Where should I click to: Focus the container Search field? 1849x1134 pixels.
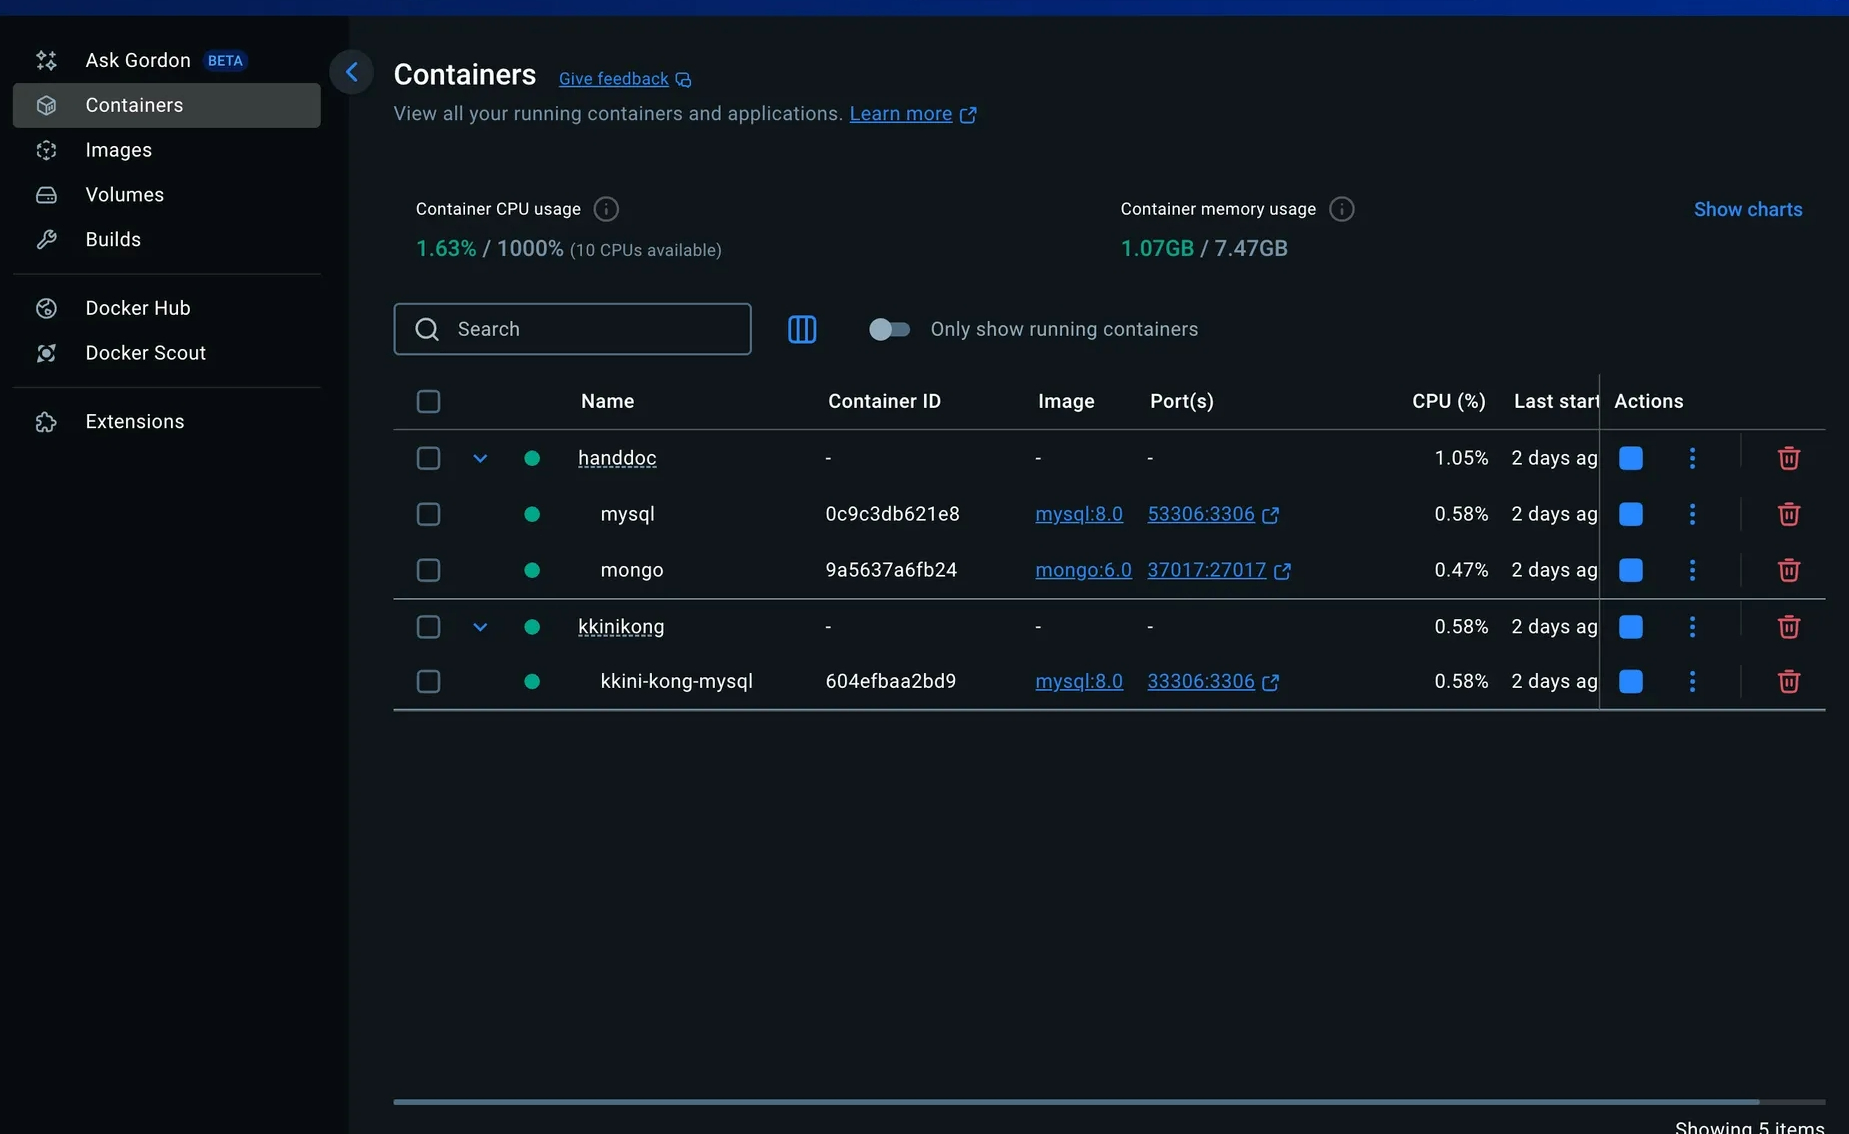click(572, 329)
